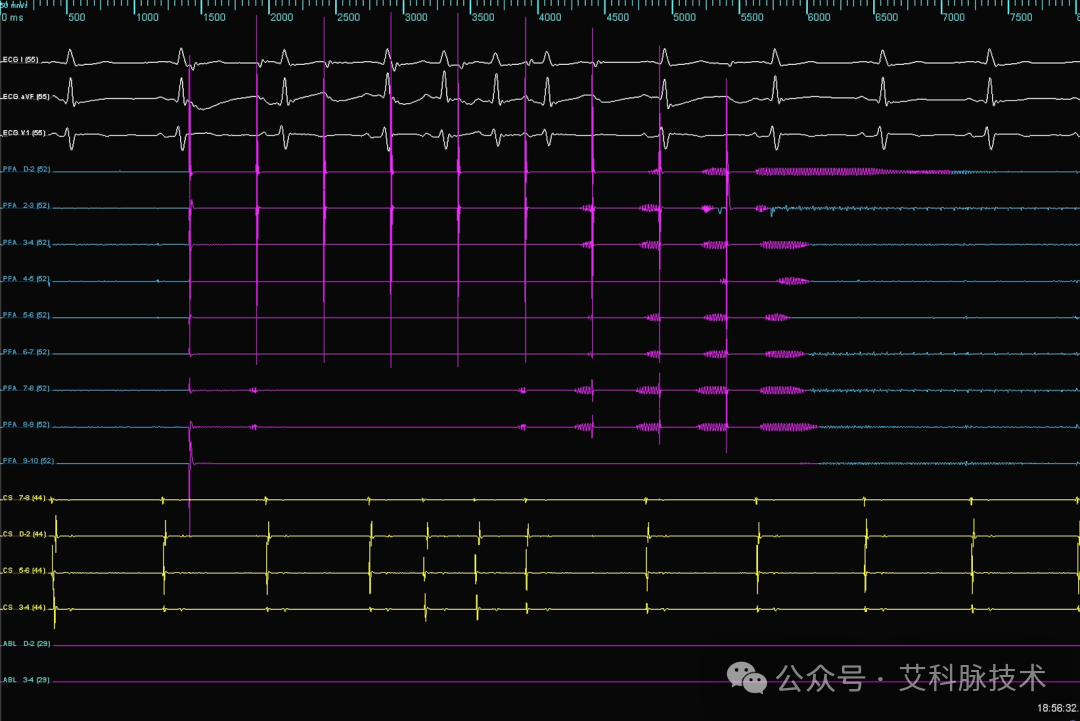Click the 4000 ms mark on time ruler

550,17
